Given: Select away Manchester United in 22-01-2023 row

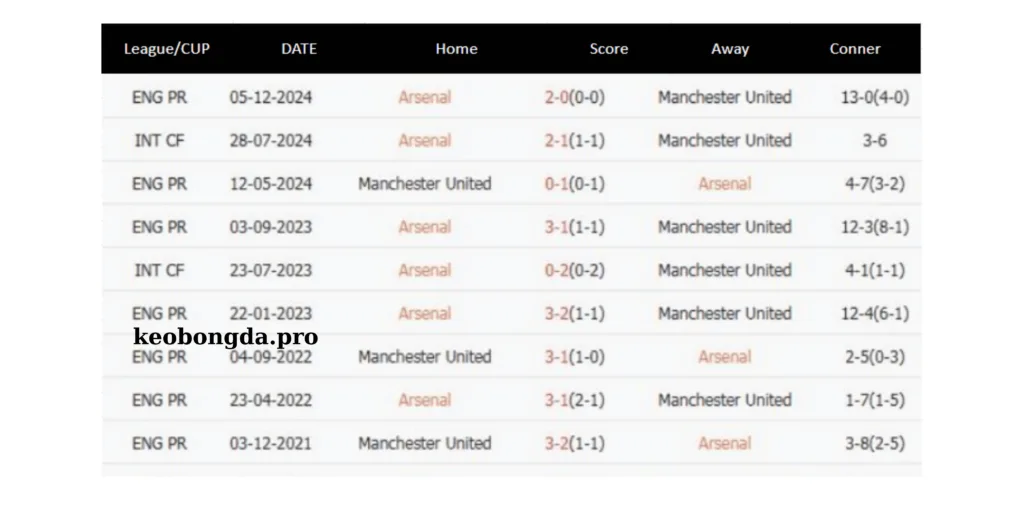Looking at the screenshot, I should pos(725,313).
